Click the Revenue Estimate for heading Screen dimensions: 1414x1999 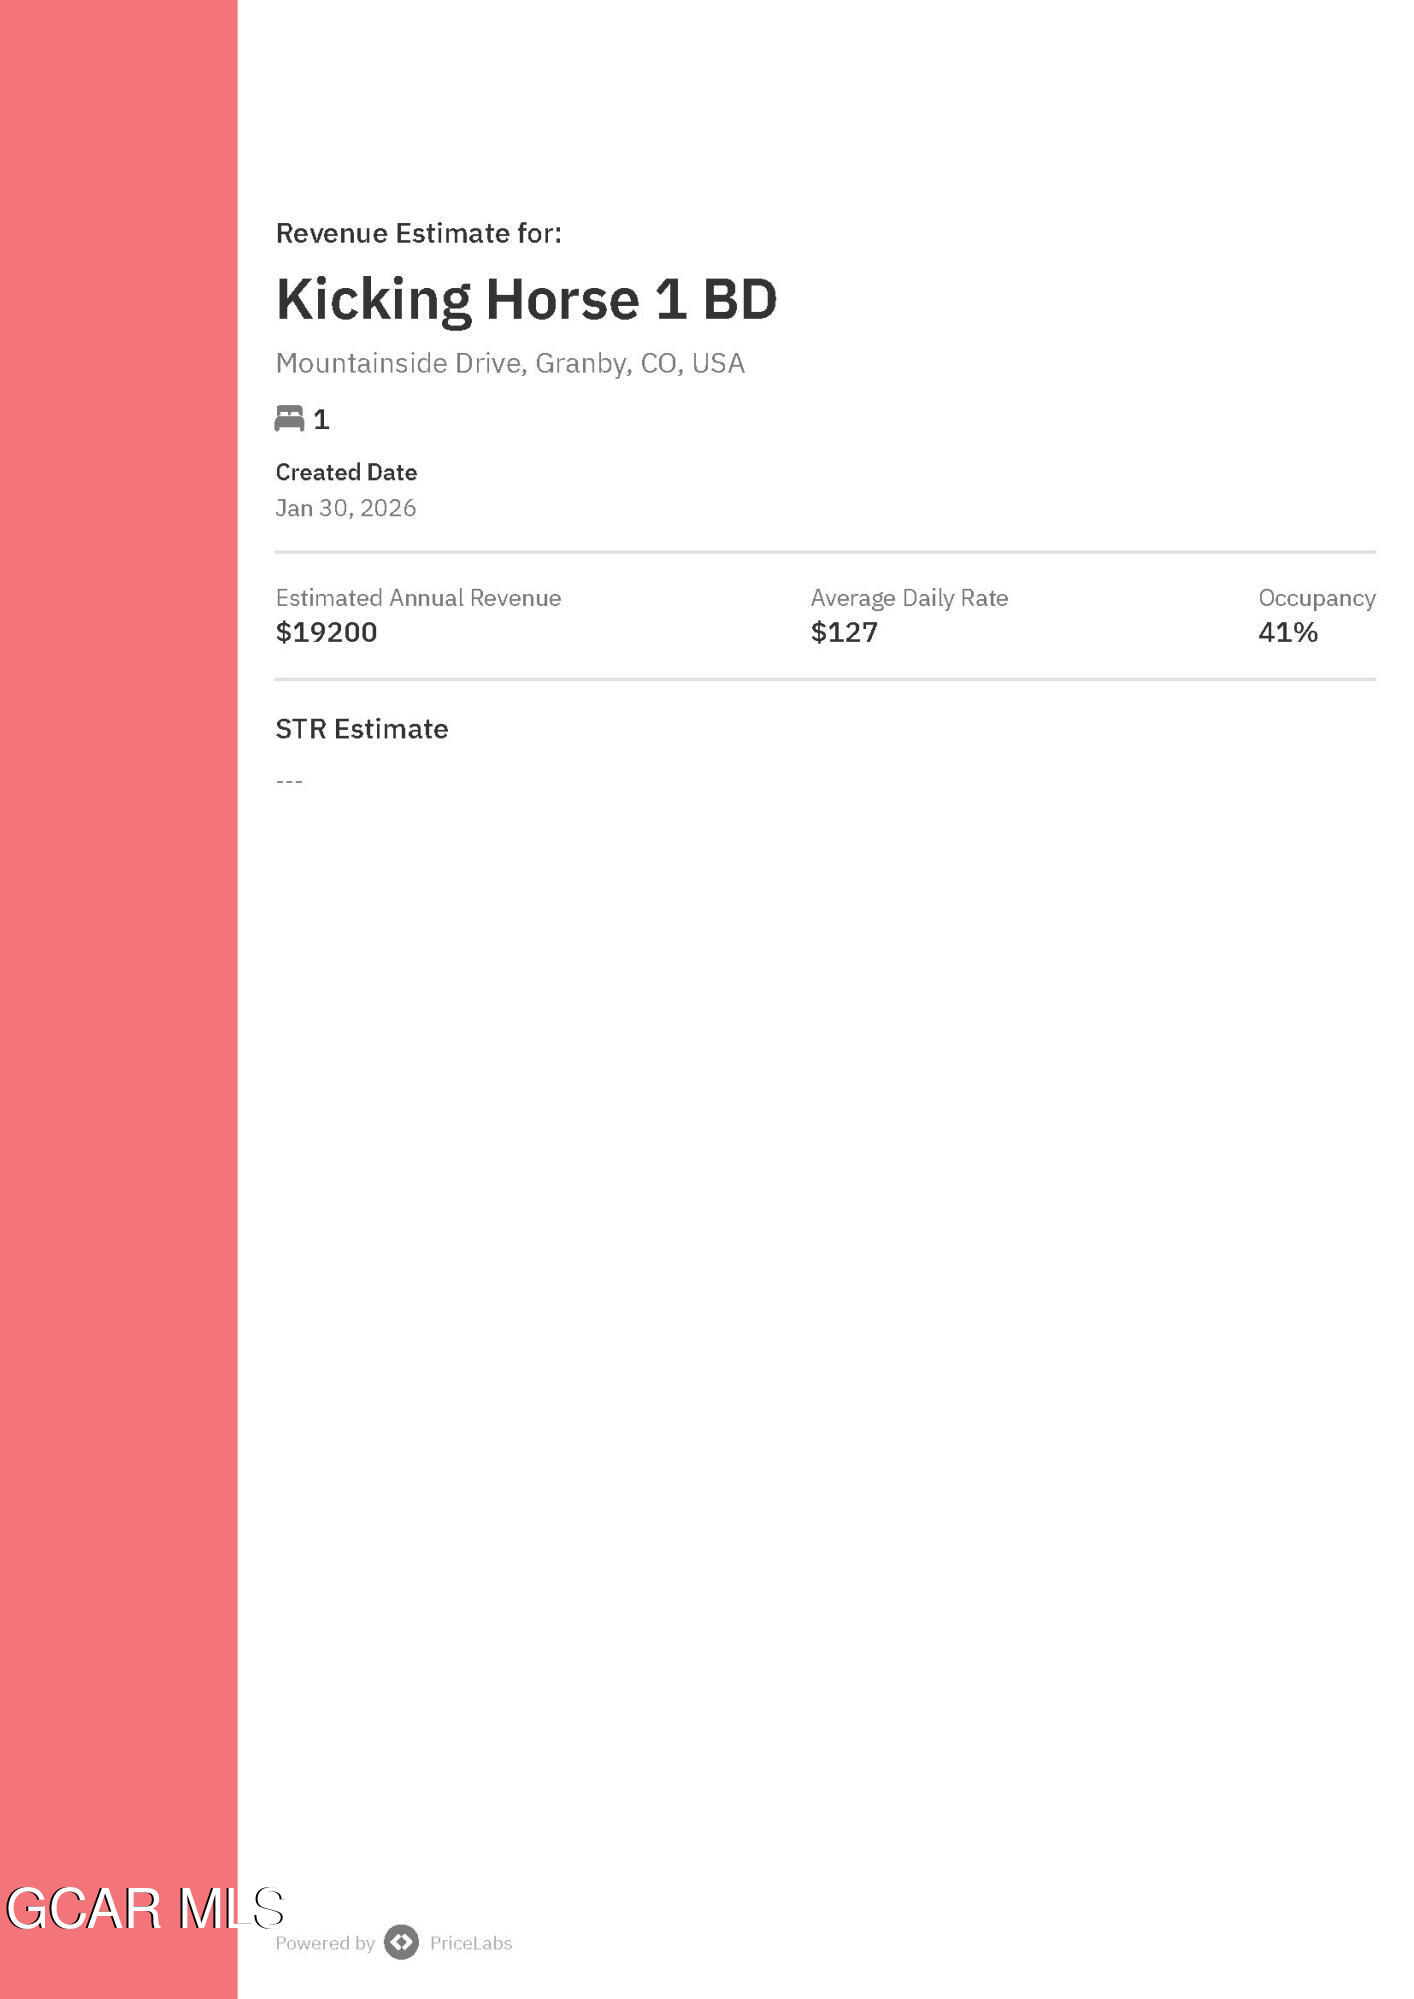click(x=418, y=233)
